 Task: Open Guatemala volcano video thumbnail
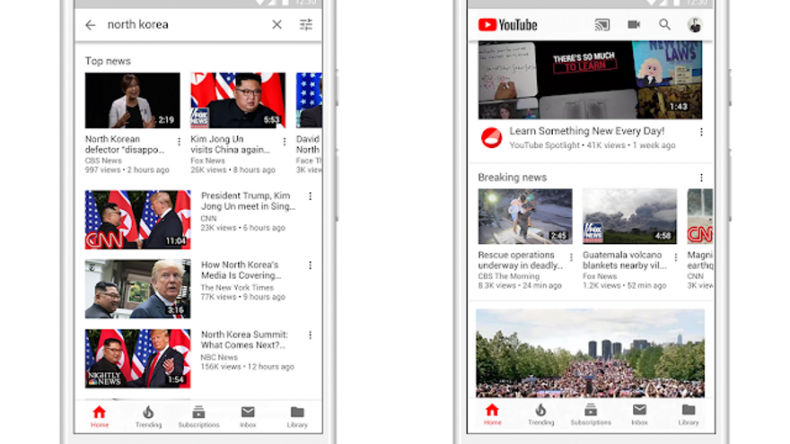pyautogui.click(x=629, y=216)
